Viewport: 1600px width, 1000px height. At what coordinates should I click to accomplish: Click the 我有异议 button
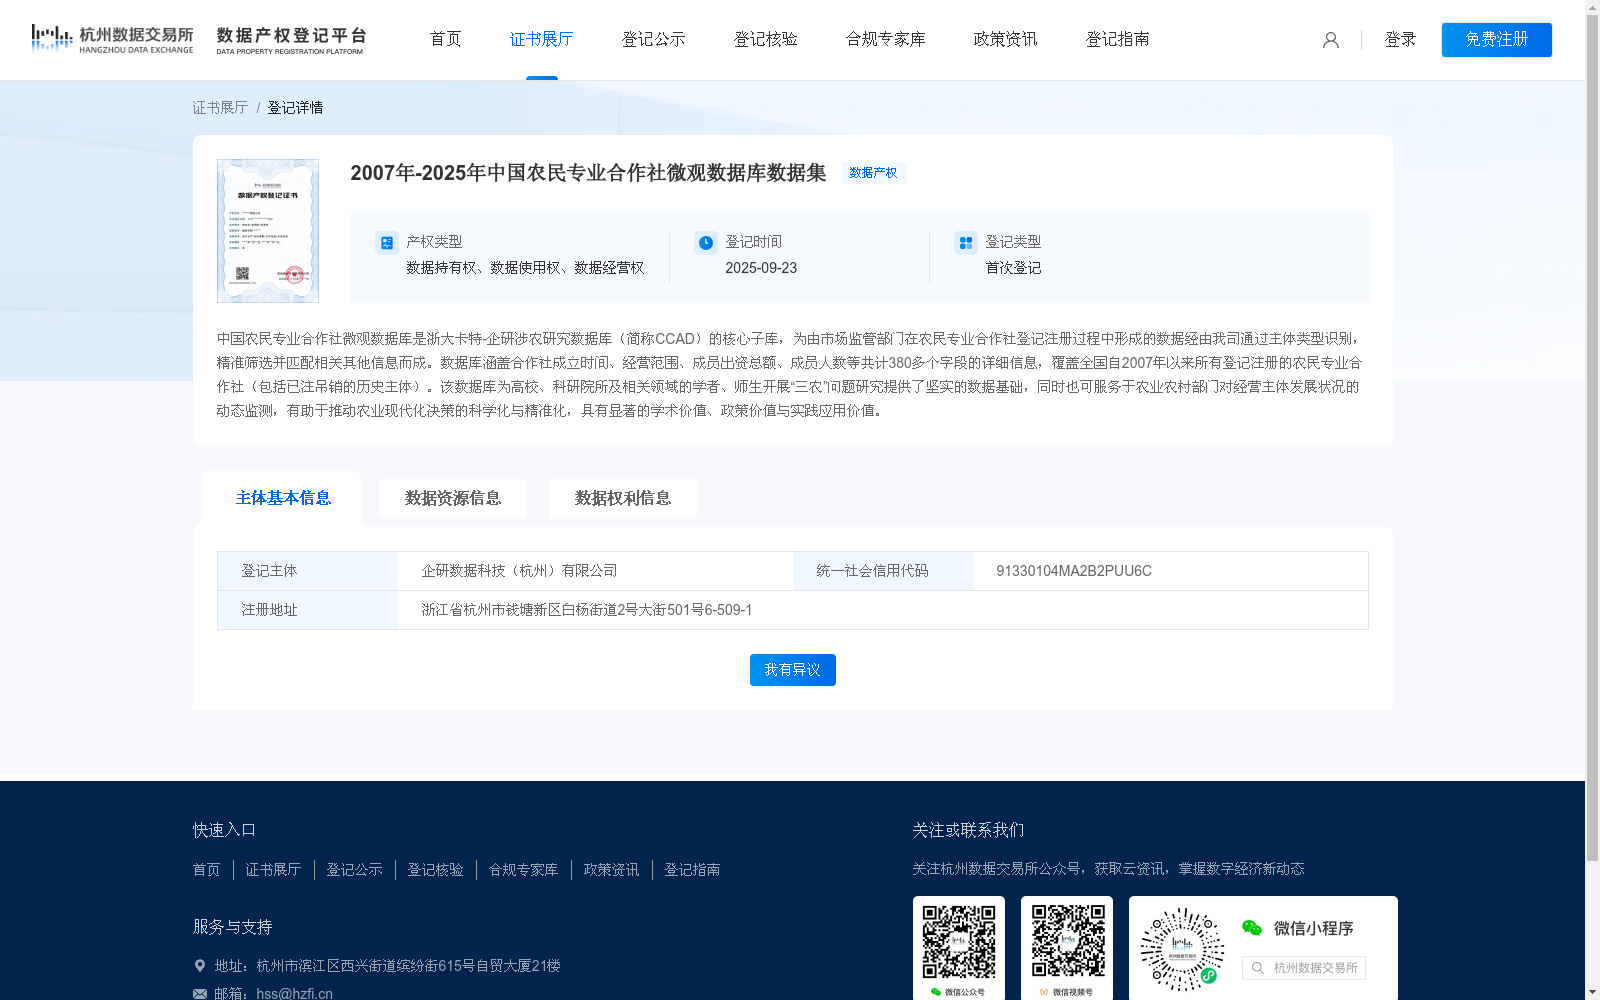(793, 670)
